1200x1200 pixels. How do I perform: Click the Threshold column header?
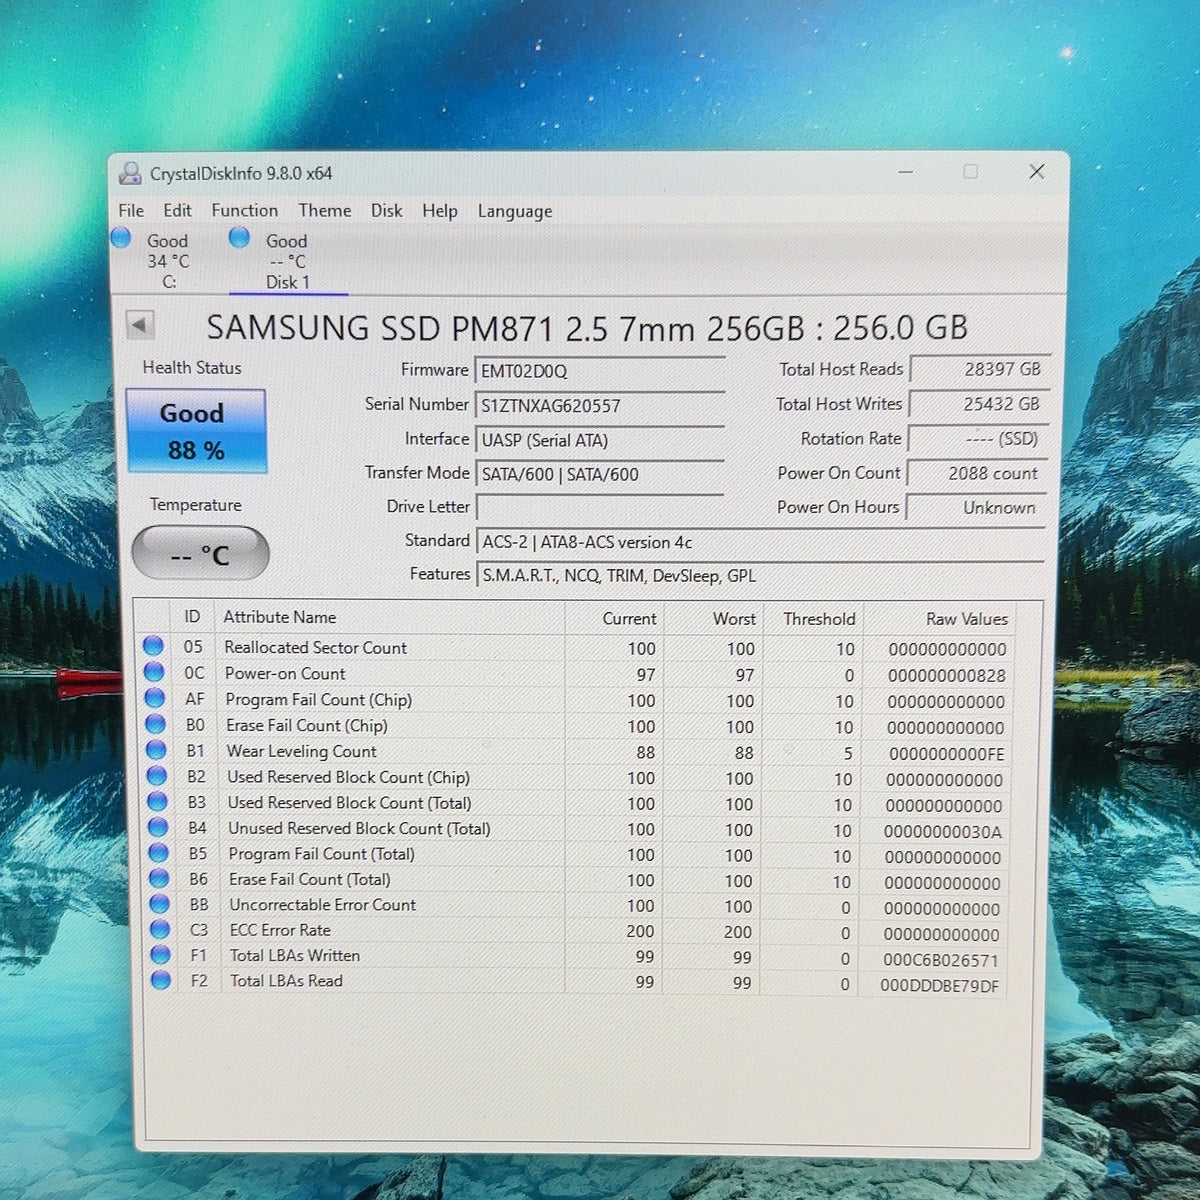[813, 618]
